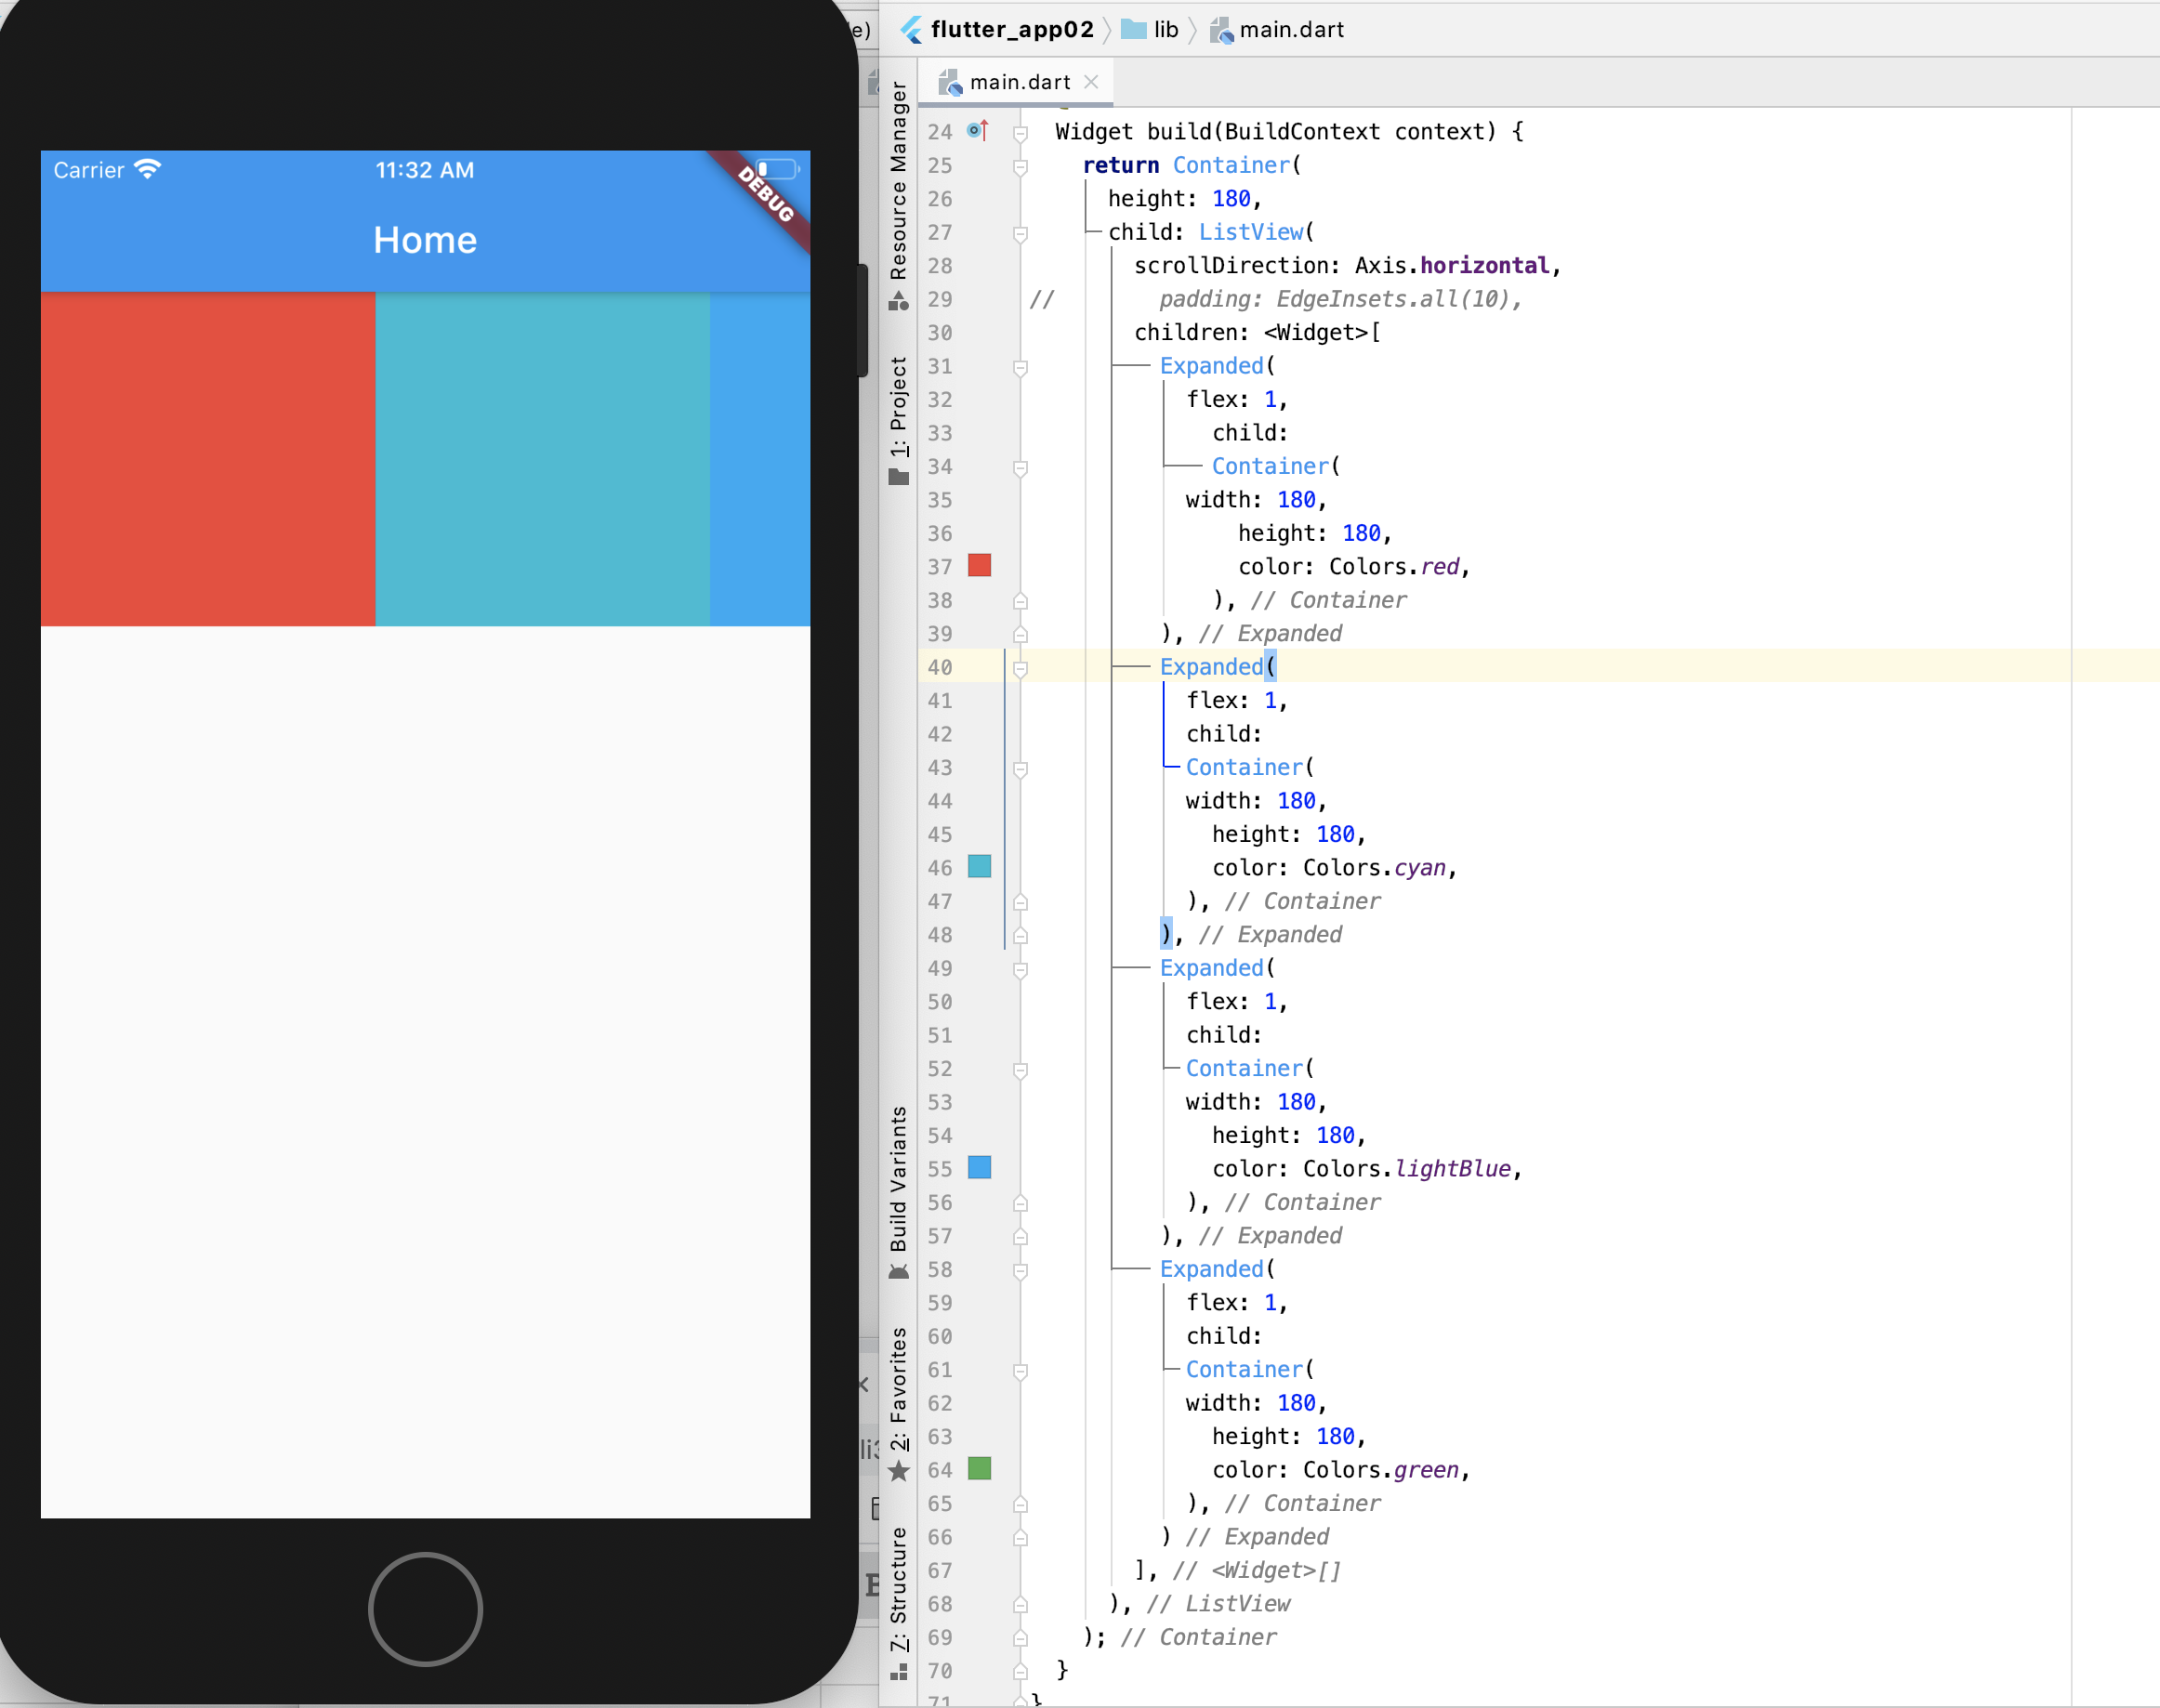The width and height of the screenshot is (2160, 1708).
Task: Open the Colors.green gutter swatch
Action: (x=979, y=1469)
